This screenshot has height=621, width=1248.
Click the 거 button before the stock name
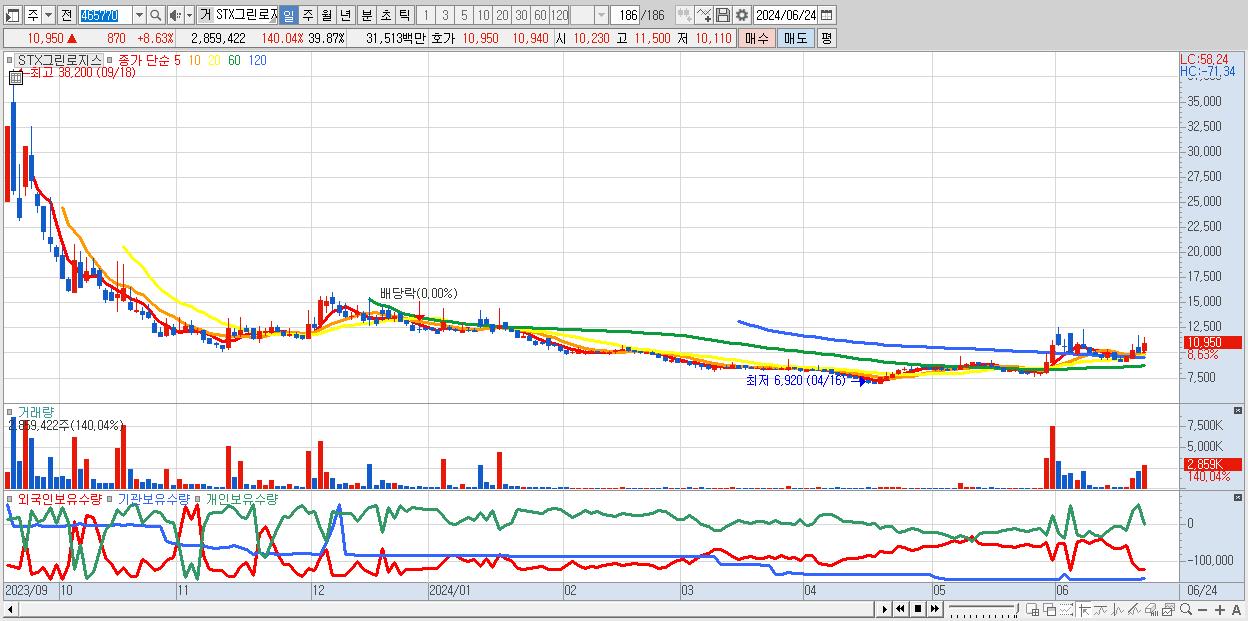pyautogui.click(x=205, y=15)
